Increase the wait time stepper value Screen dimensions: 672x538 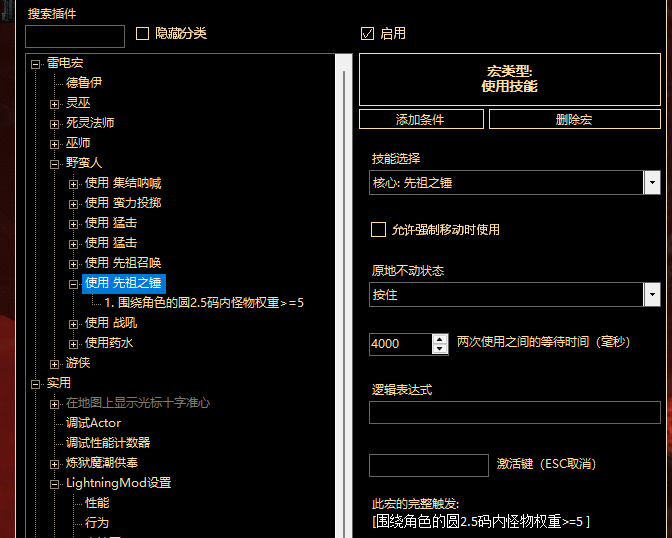point(440,338)
